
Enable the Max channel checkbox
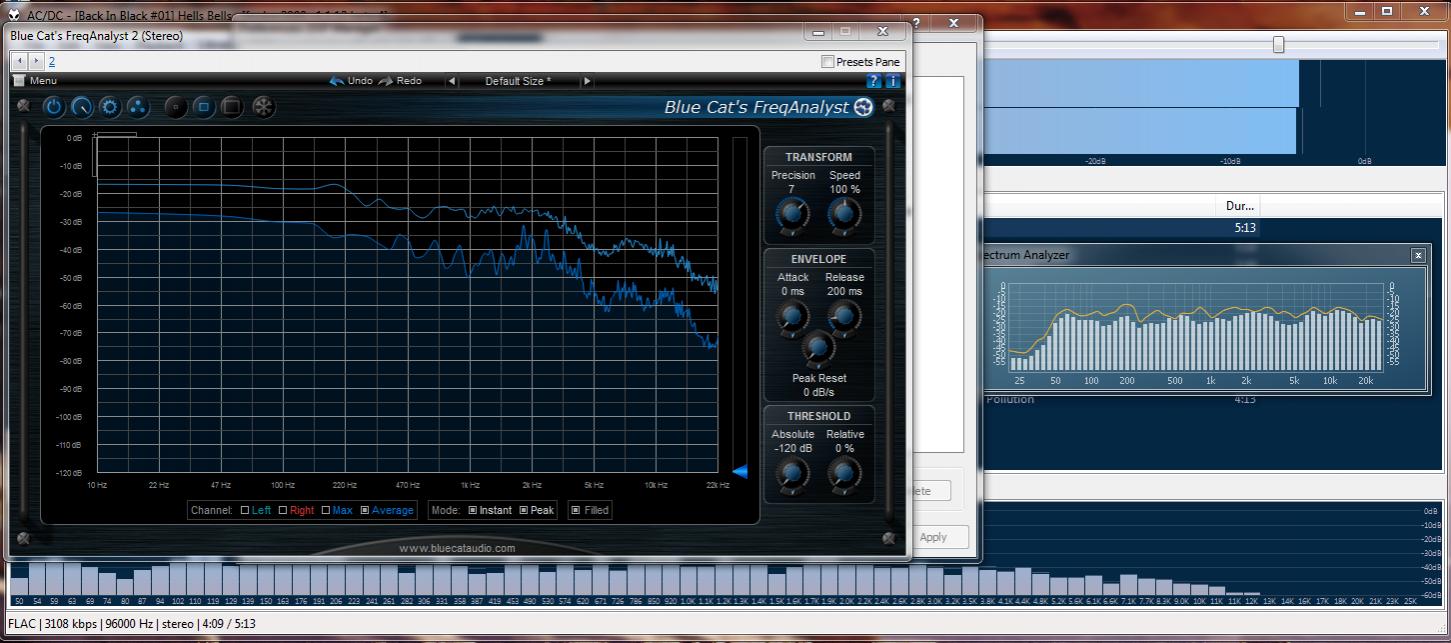click(326, 510)
